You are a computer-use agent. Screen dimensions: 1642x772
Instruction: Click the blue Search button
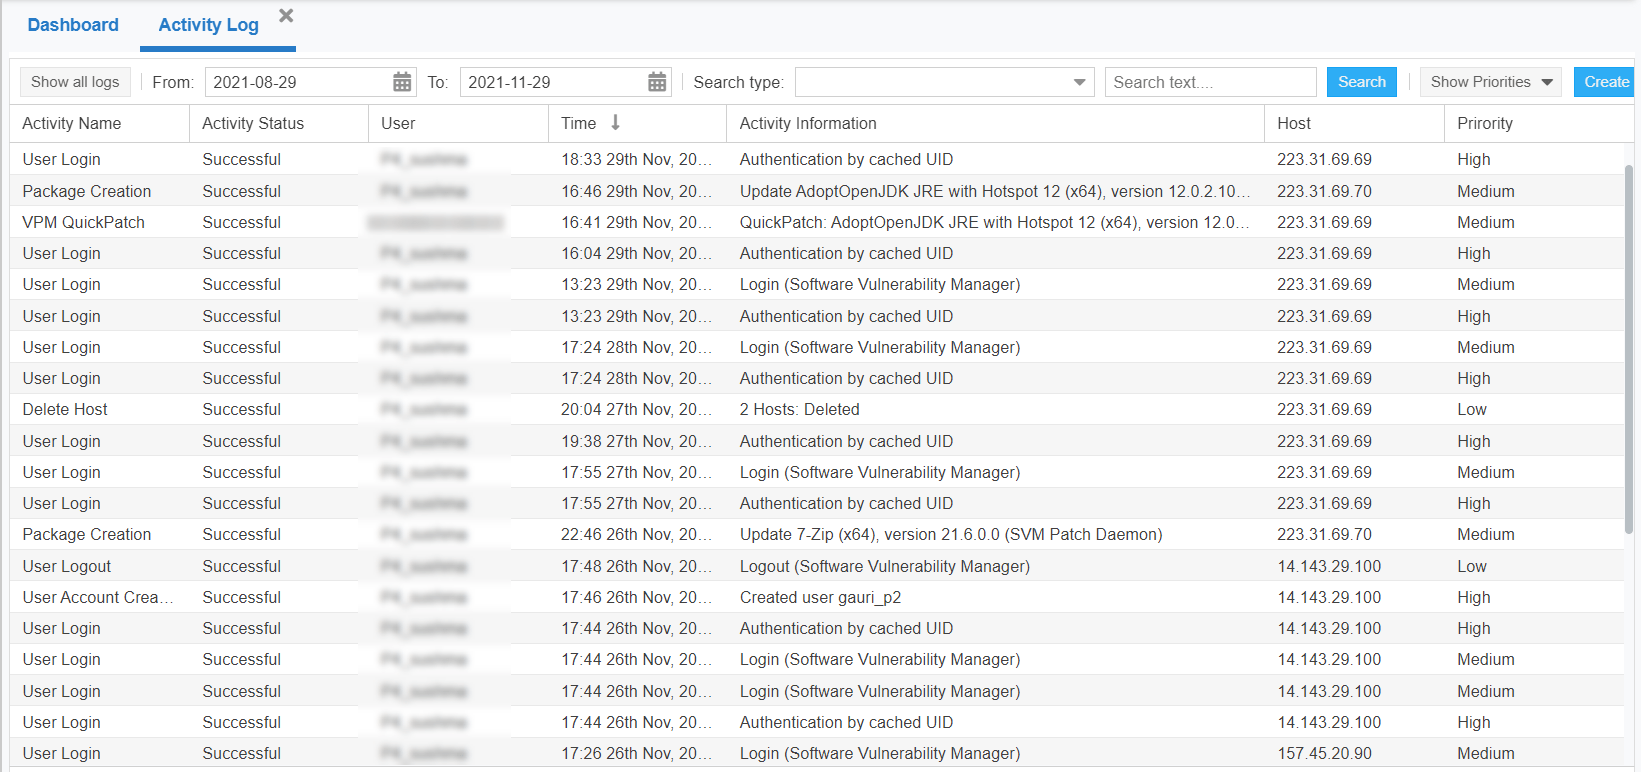pyautogui.click(x=1362, y=82)
